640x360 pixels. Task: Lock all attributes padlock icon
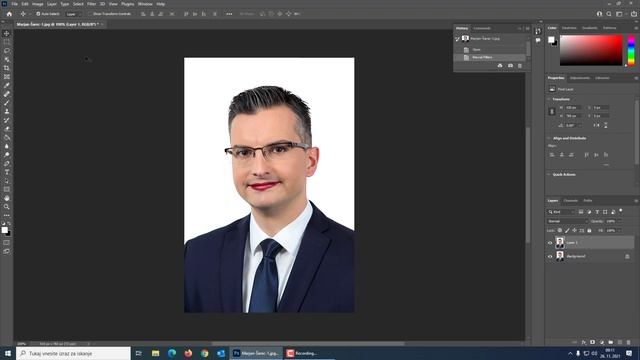(589, 231)
